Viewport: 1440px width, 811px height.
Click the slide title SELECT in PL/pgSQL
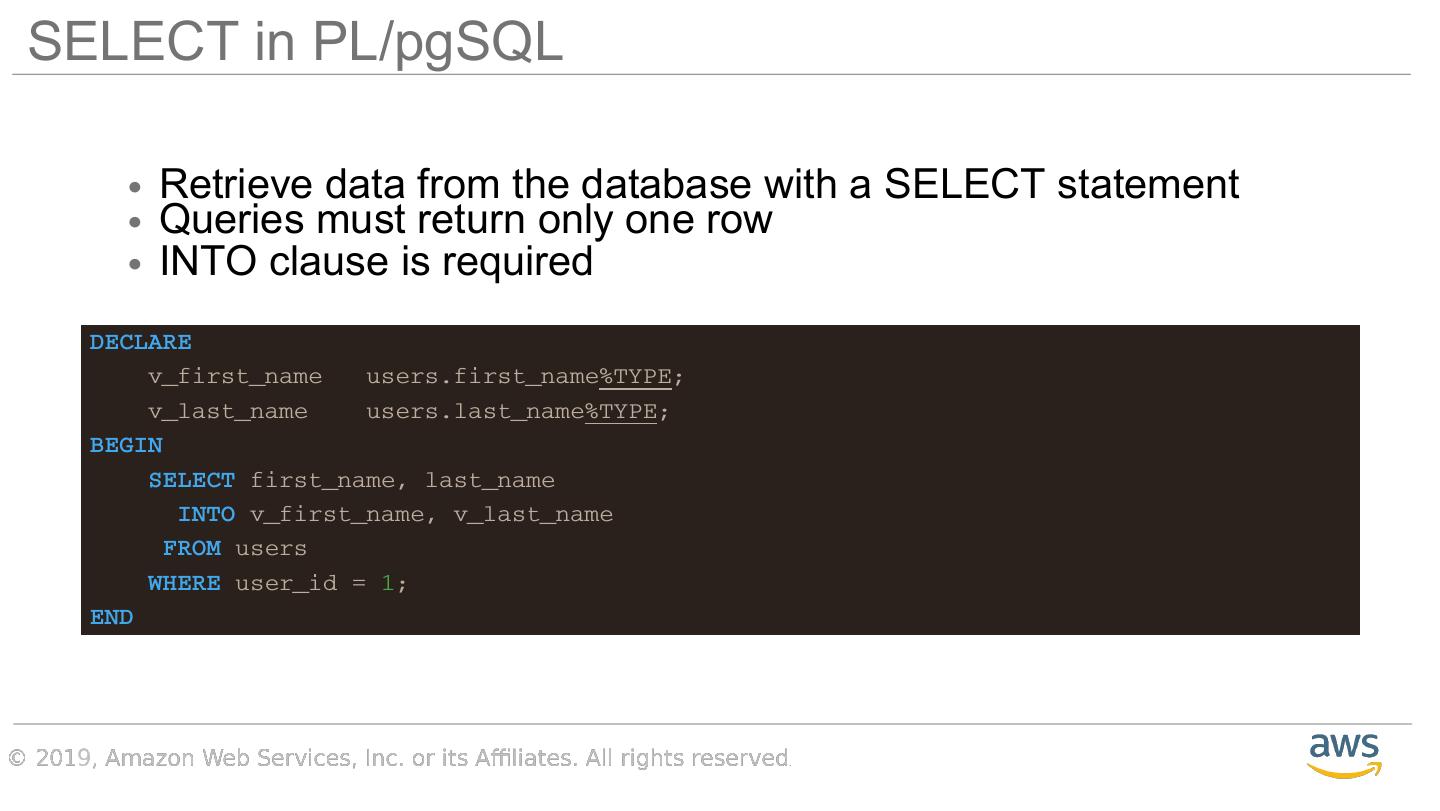click(x=295, y=42)
